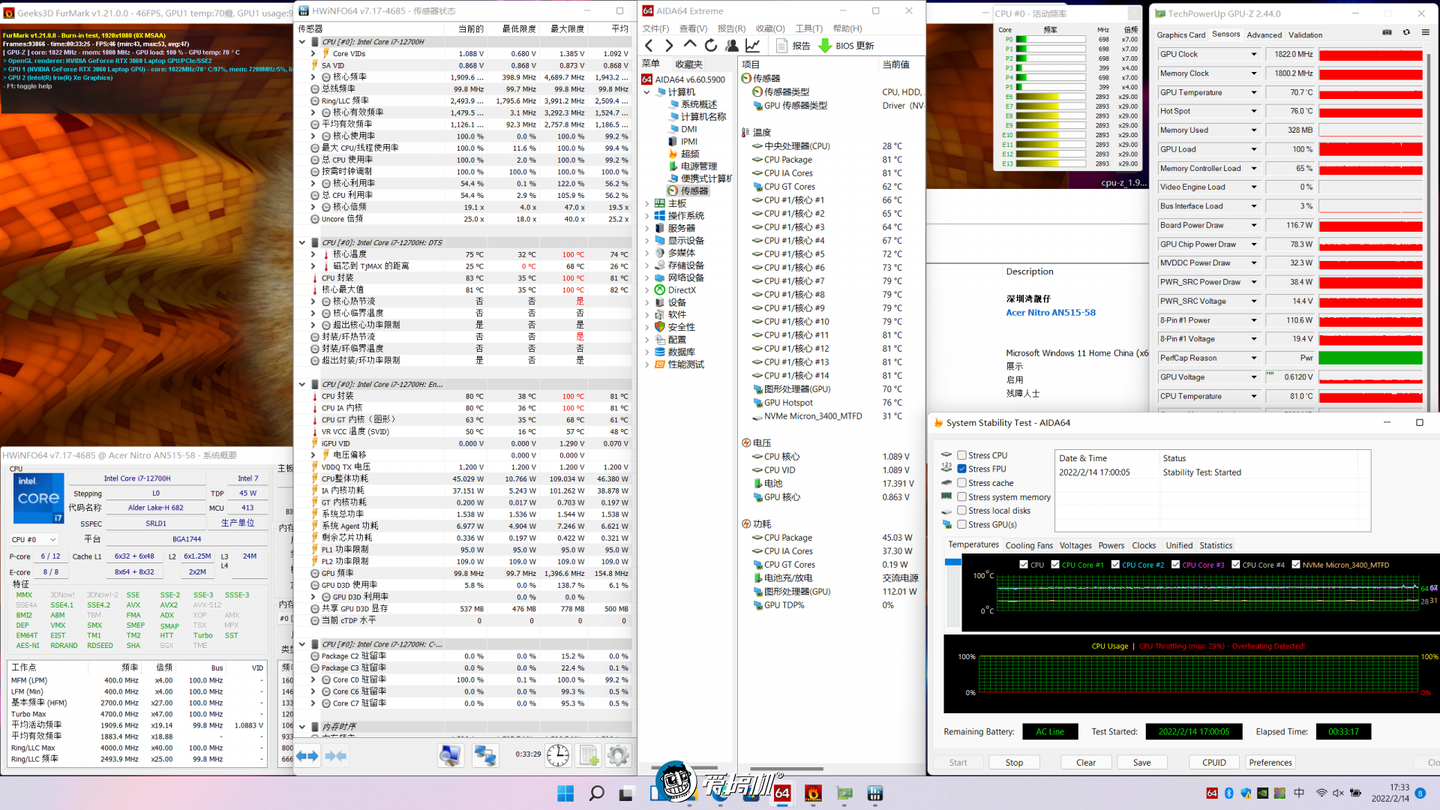Click the AIDA64 back navigation arrow
This screenshot has height=810, width=1440.
[x=650, y=46]
